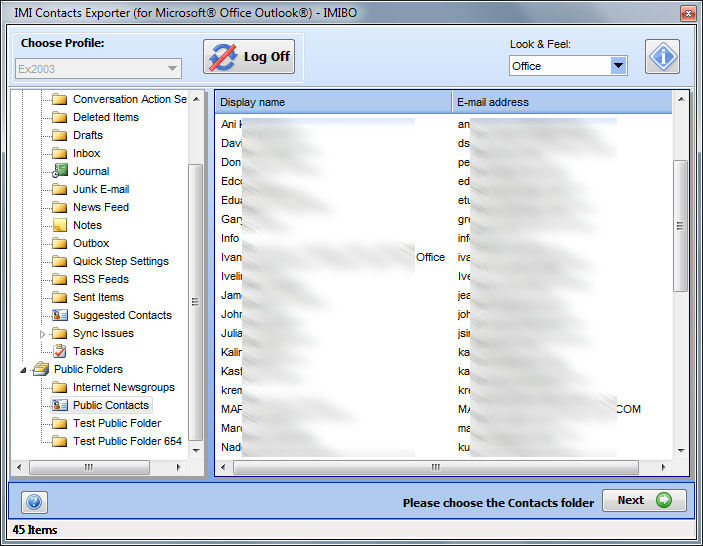
Task: Select the Deleted Items folder icon
Action: (x=59, y=117)
